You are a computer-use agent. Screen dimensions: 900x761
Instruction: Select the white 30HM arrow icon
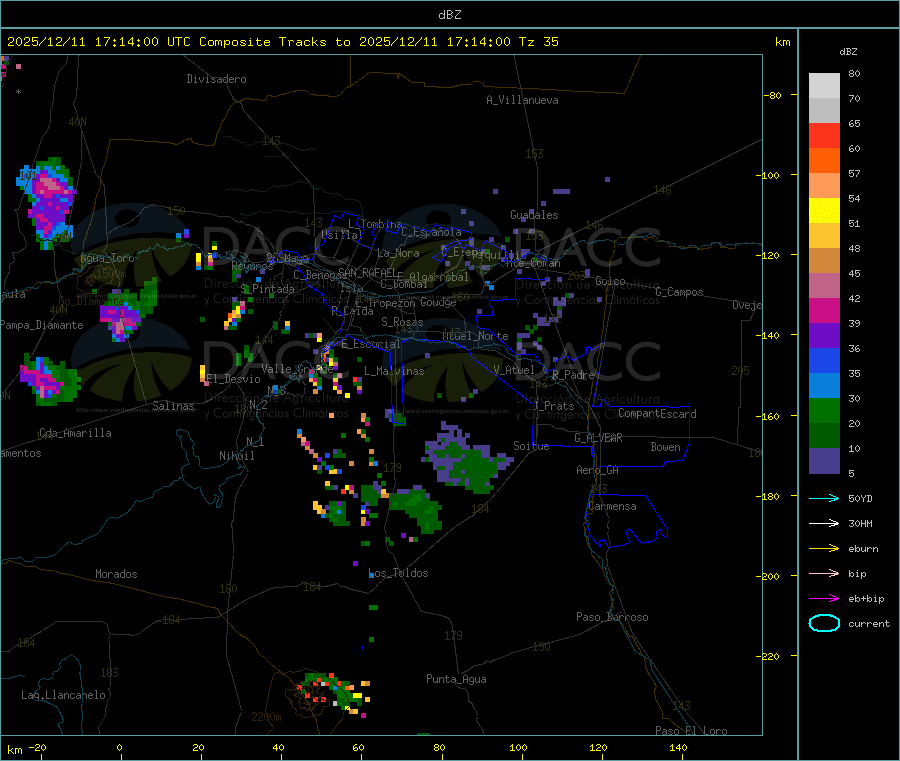[x=824, y=523]
